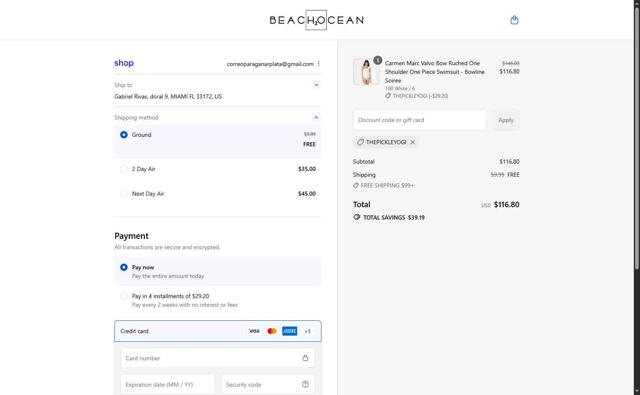Click the page vertical scrollbar
Screen dimensions: 640x395
tap(637, 139)
